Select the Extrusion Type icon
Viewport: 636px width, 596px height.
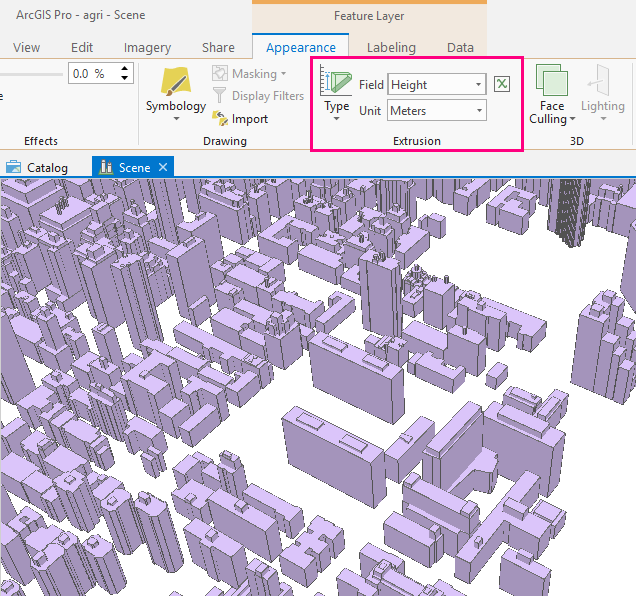pyautogui.click(x=335, y=80)
